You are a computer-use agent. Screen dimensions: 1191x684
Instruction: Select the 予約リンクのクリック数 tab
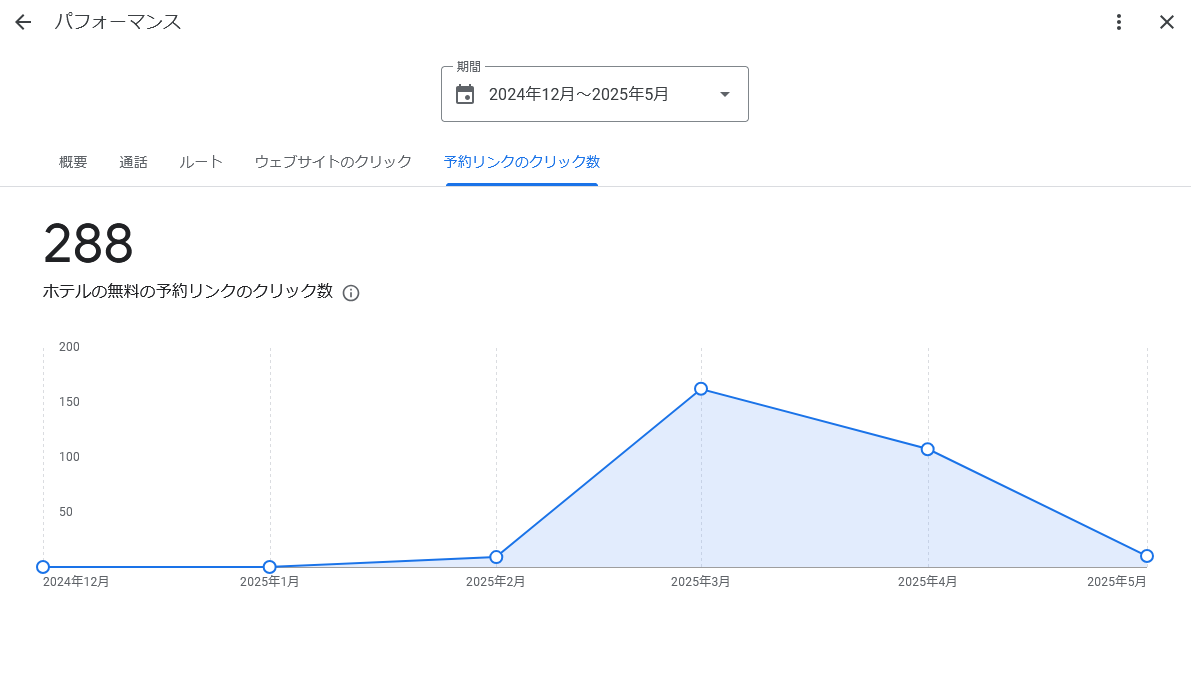[x=522, y=162]
